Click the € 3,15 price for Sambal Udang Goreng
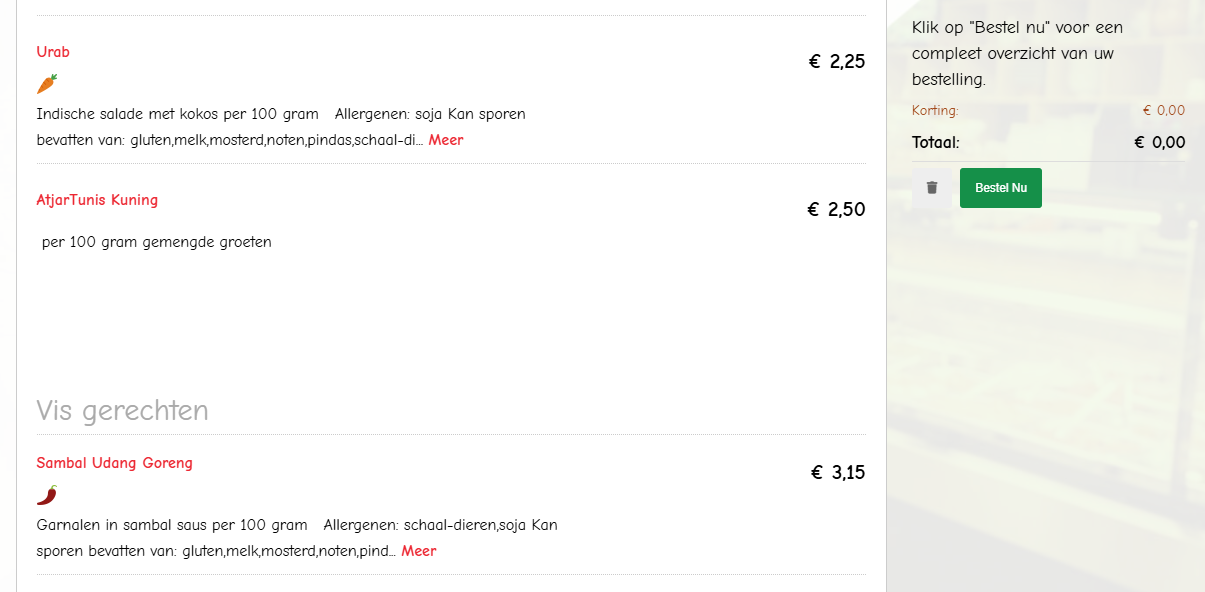 click(x=836, y=472)
